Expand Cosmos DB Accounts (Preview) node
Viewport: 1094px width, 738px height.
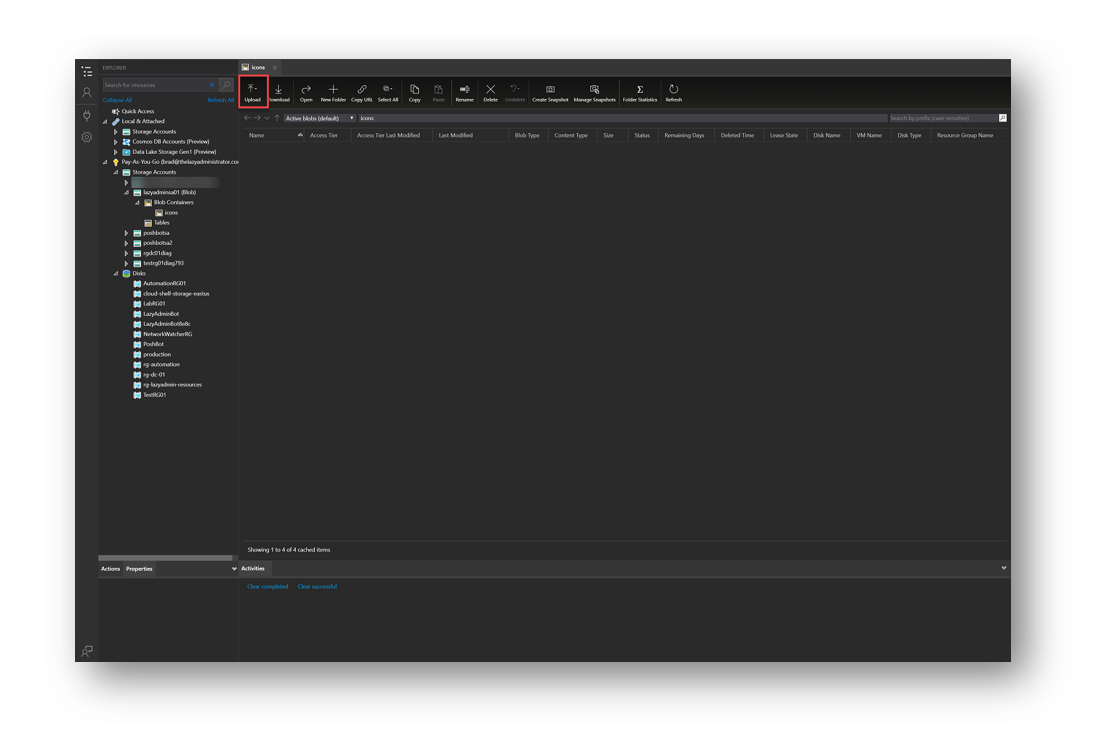pos(116,142)
